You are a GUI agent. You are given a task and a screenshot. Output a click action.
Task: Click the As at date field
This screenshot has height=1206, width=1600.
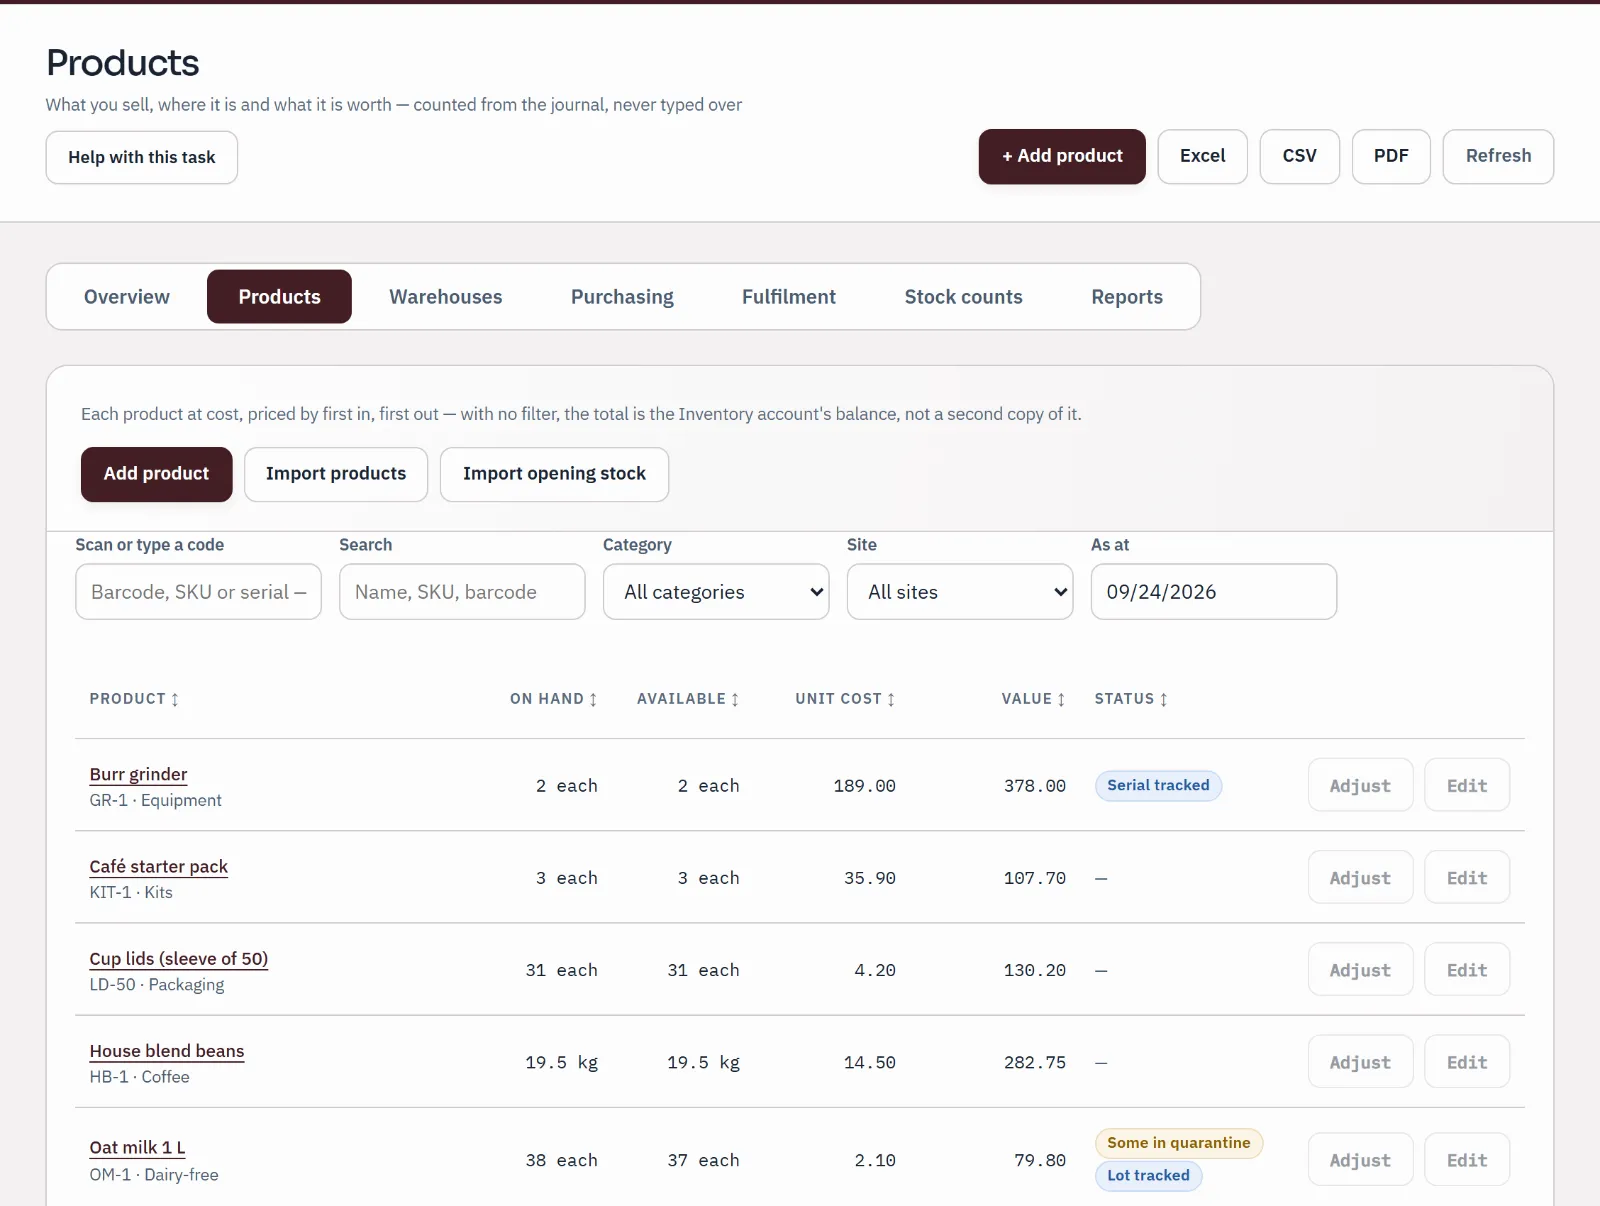pos(1214,592)
